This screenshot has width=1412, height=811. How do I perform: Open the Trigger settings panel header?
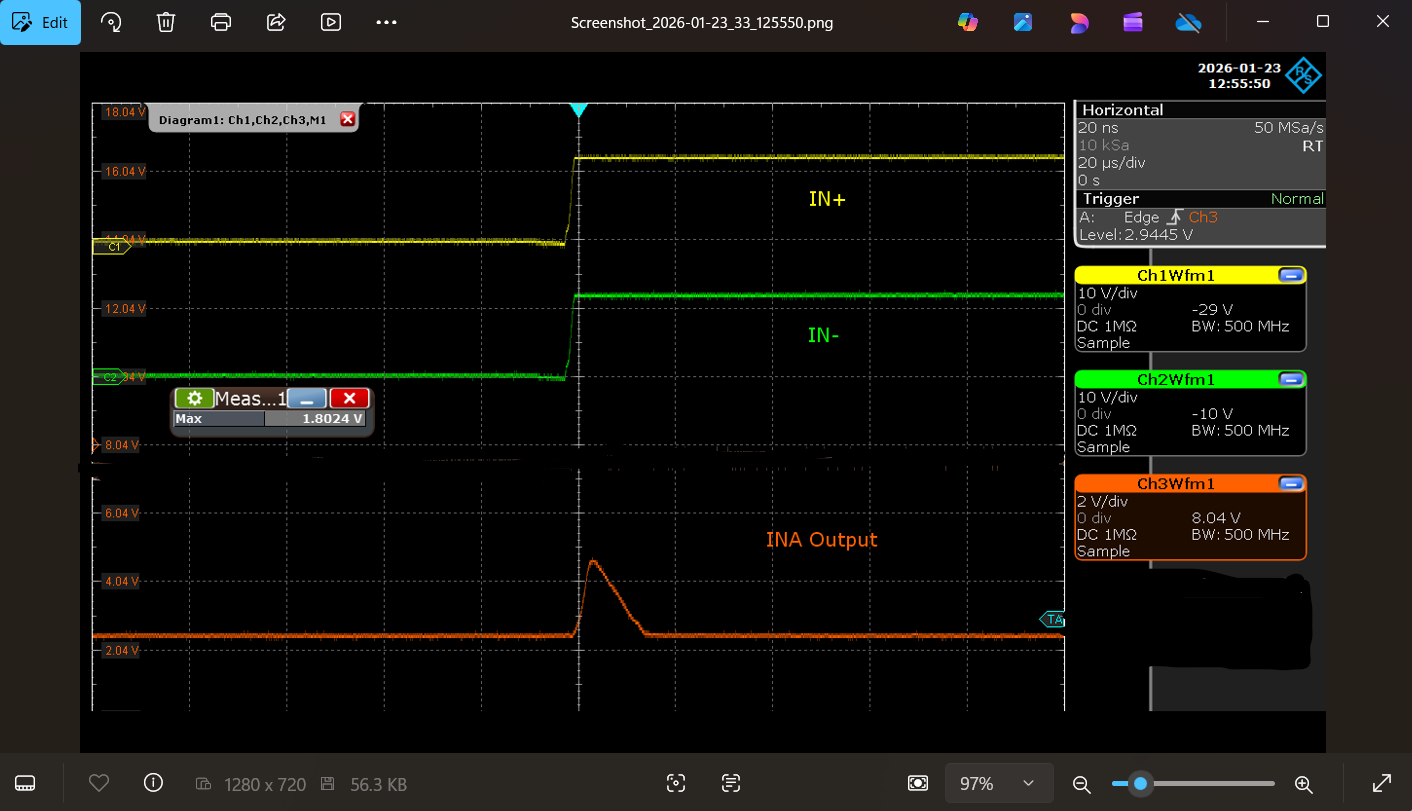coord(1200,199)
